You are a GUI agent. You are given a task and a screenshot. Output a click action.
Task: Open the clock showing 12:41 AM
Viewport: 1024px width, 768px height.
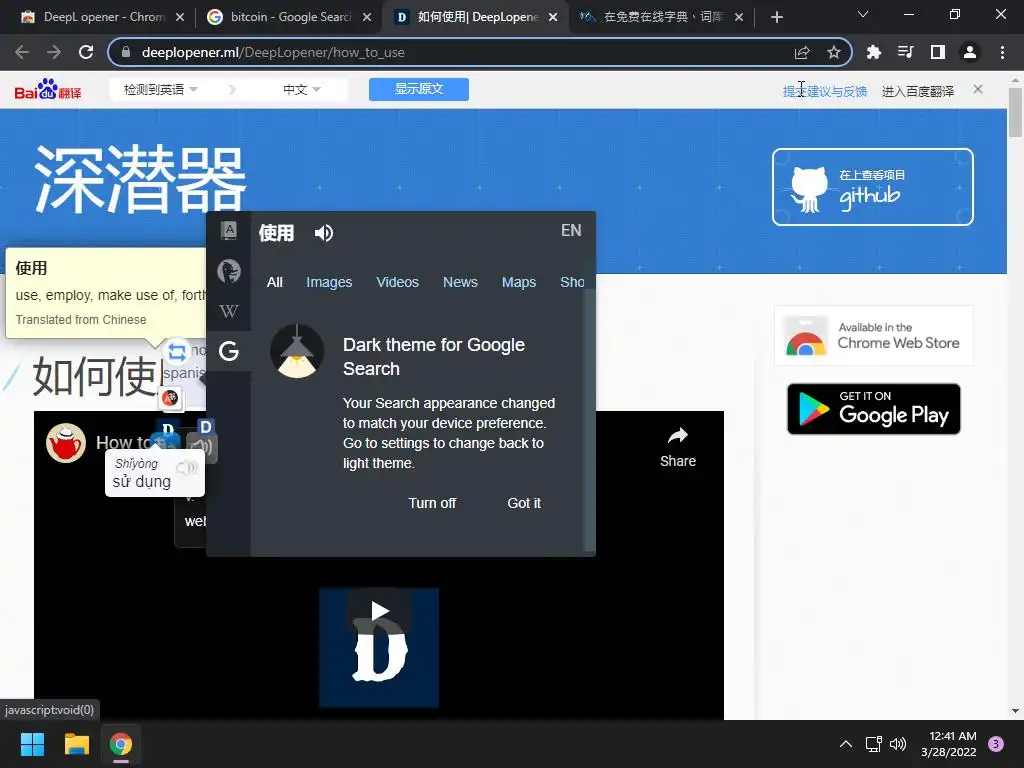pyautogui.click(x=949, y=744)
